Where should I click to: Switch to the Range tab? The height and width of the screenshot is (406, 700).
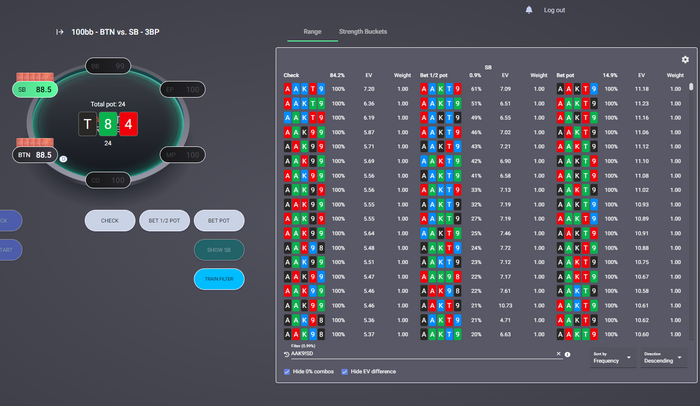click(x=312, y=32)
